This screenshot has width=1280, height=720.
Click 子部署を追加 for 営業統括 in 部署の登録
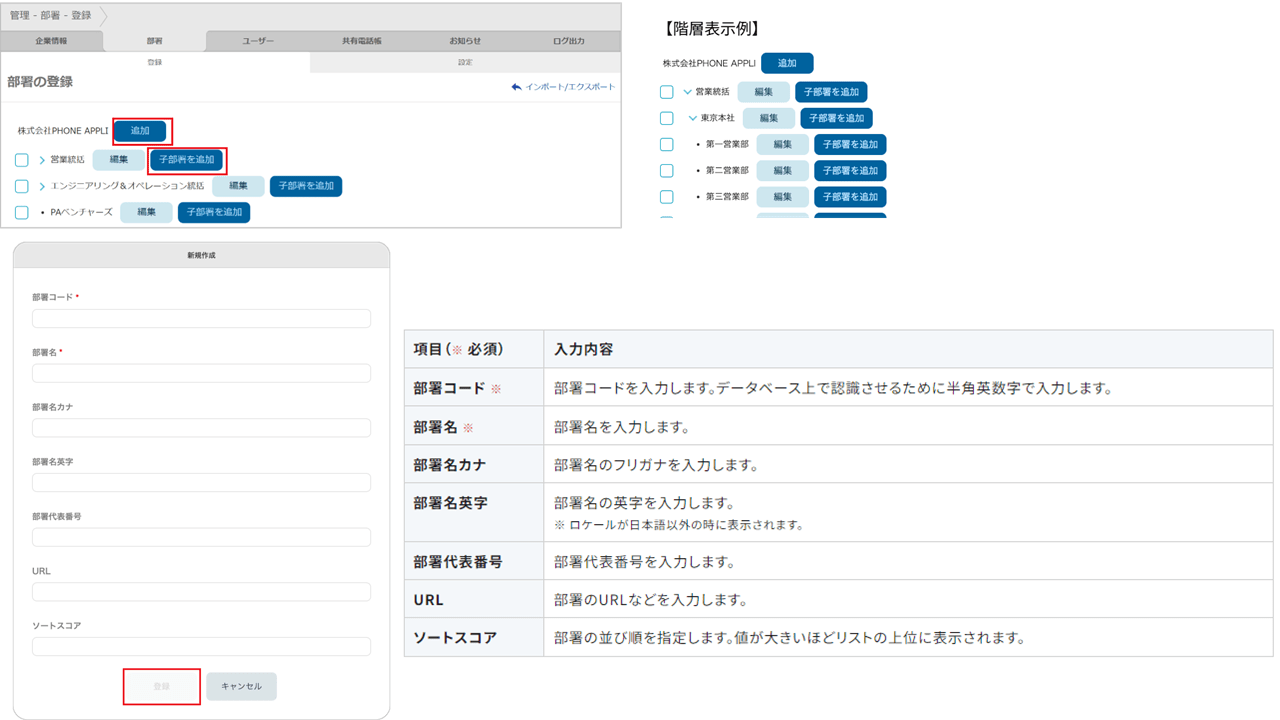click(187, 160)
